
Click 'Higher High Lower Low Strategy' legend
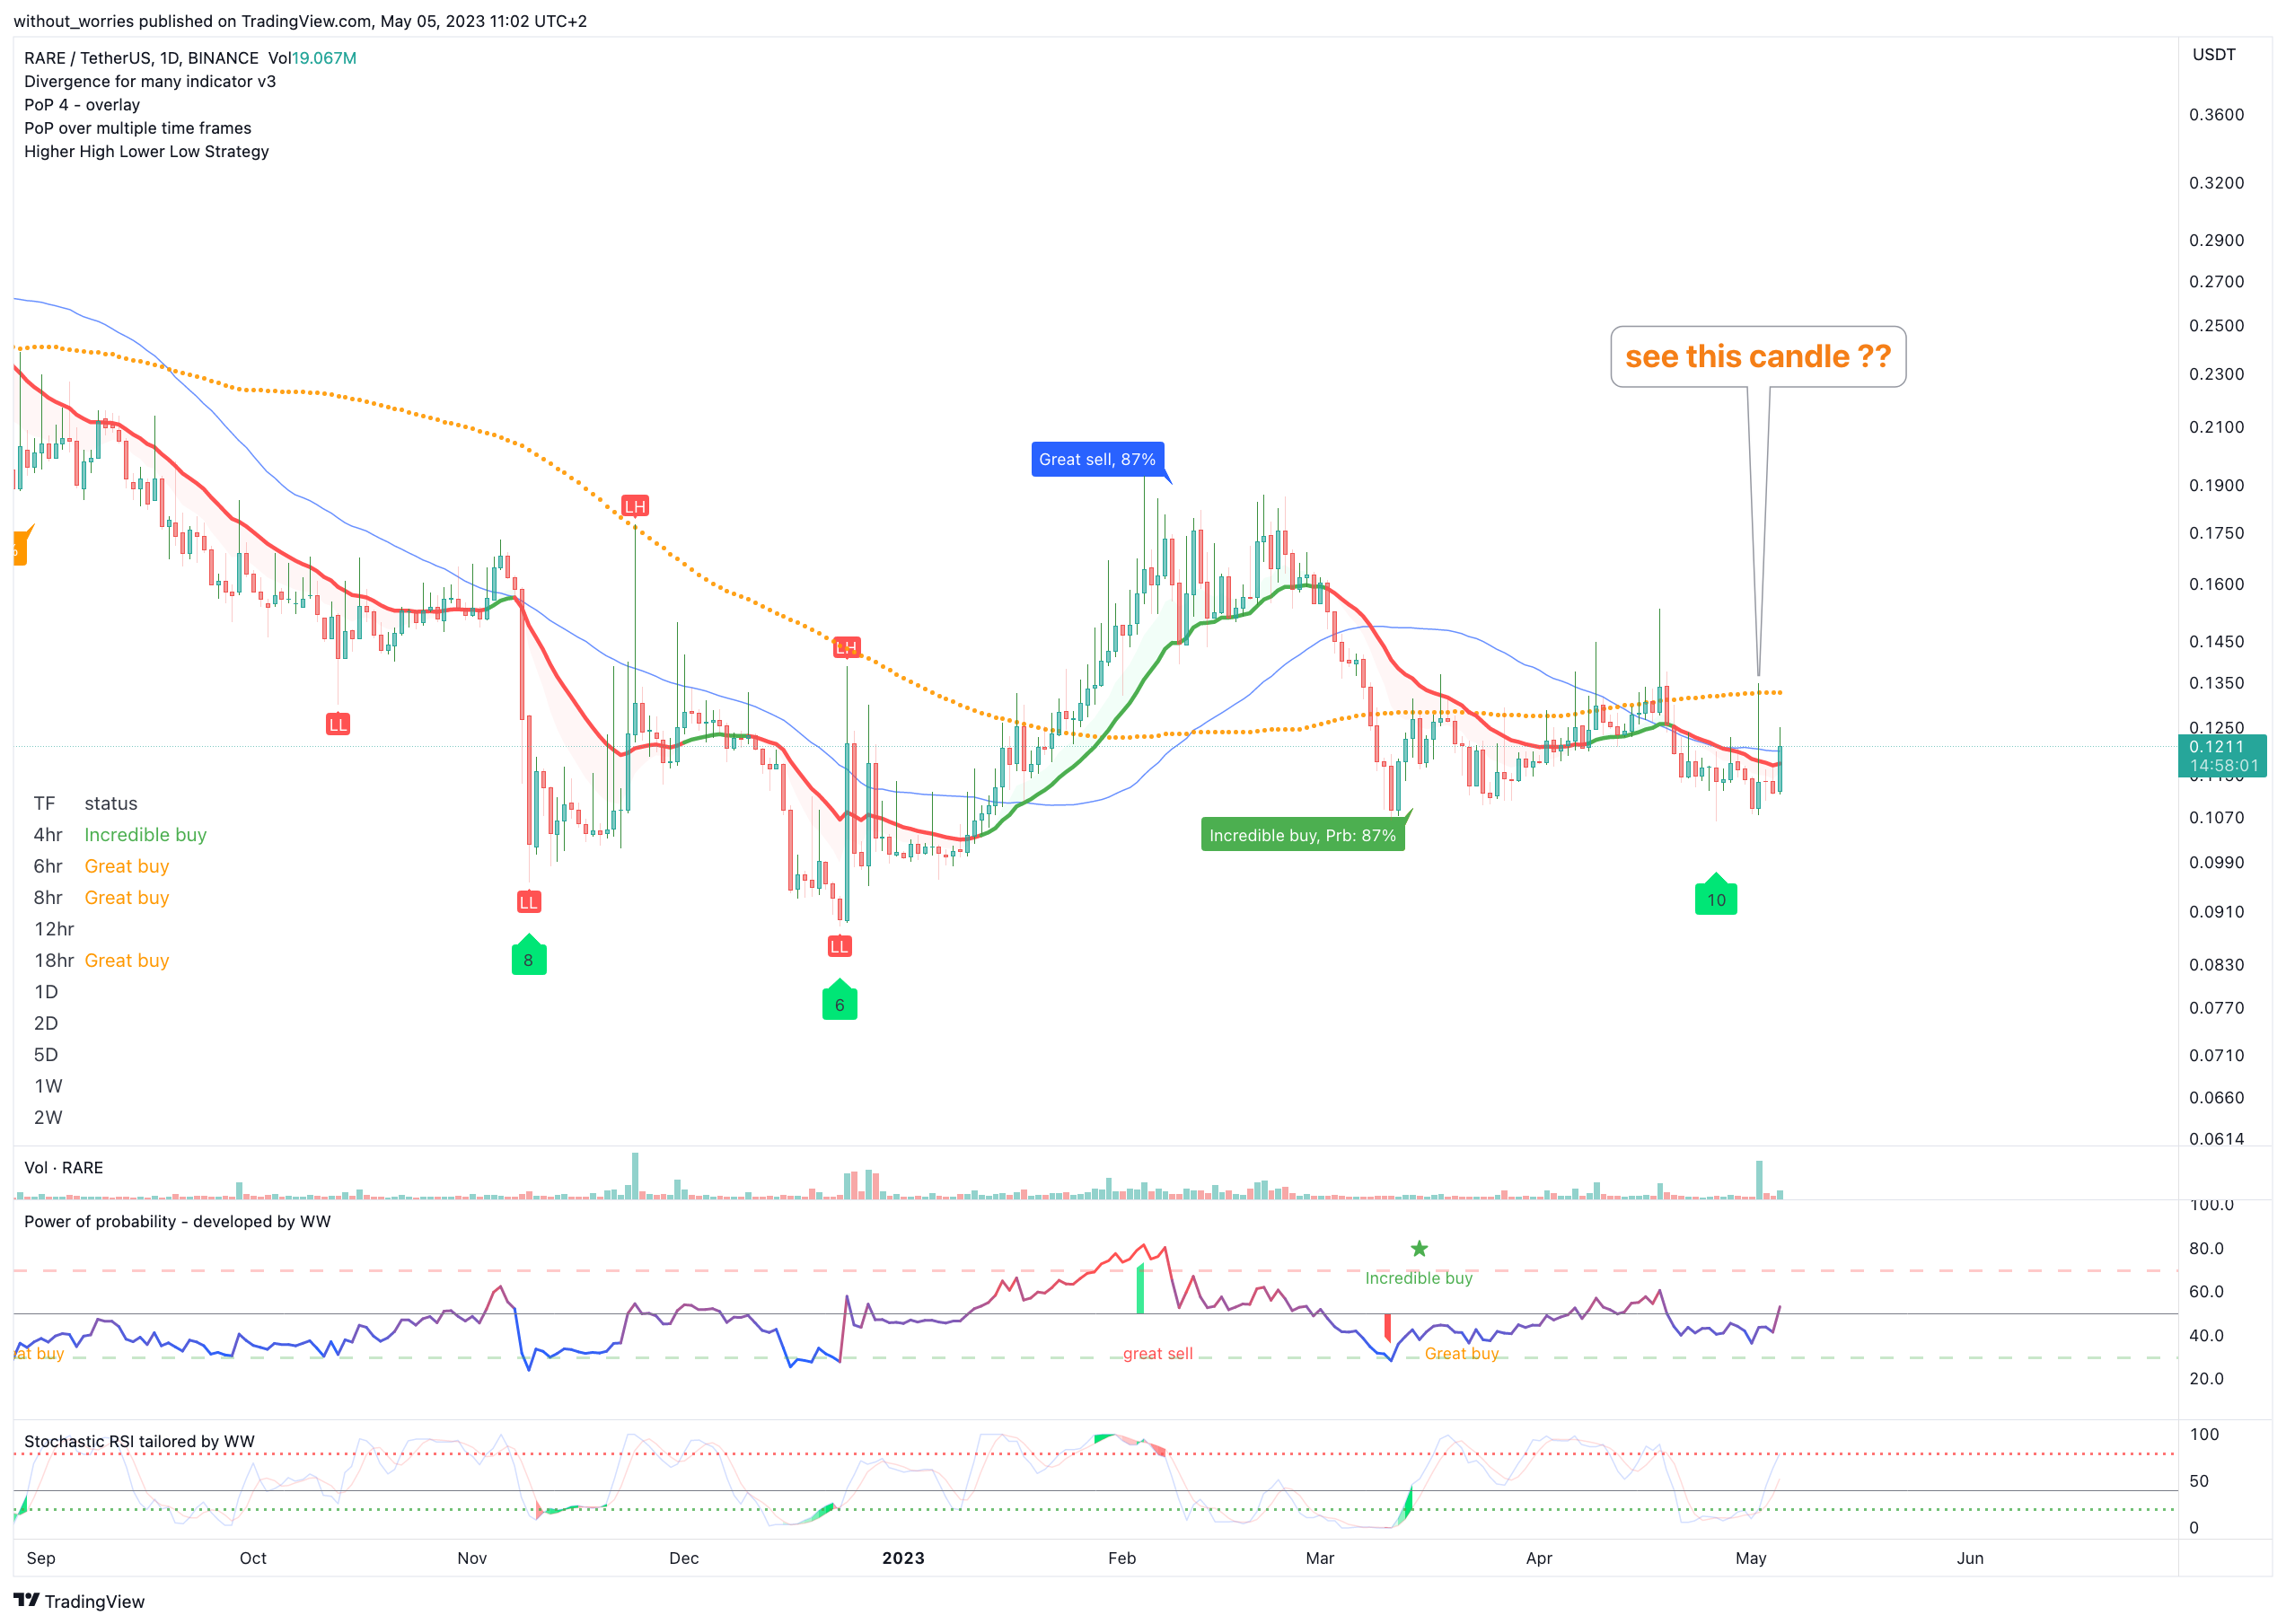(x=146, y=151)
